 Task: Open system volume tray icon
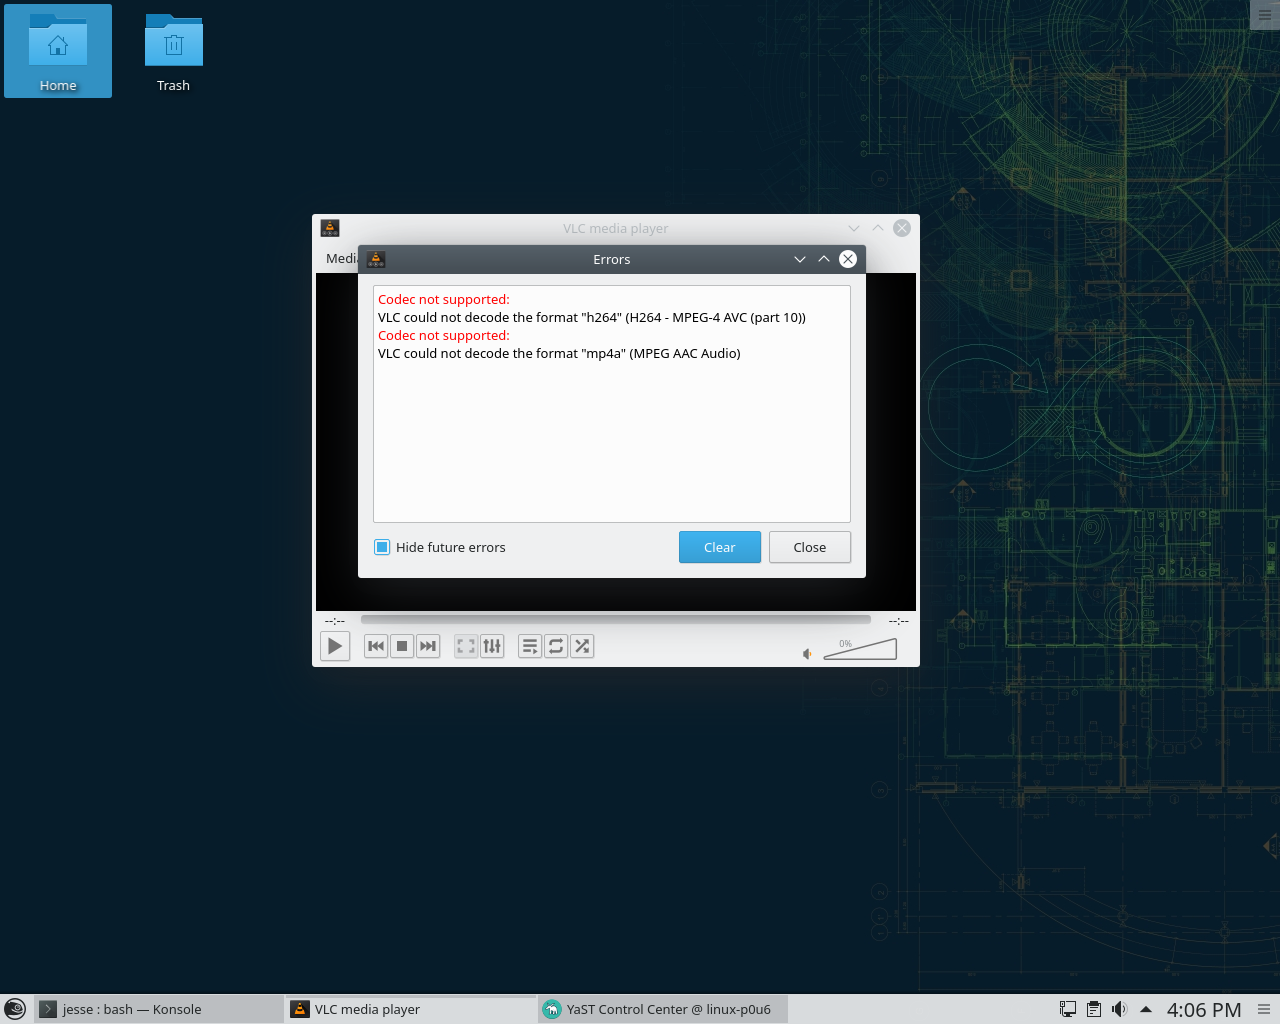coord(1120,1009)
